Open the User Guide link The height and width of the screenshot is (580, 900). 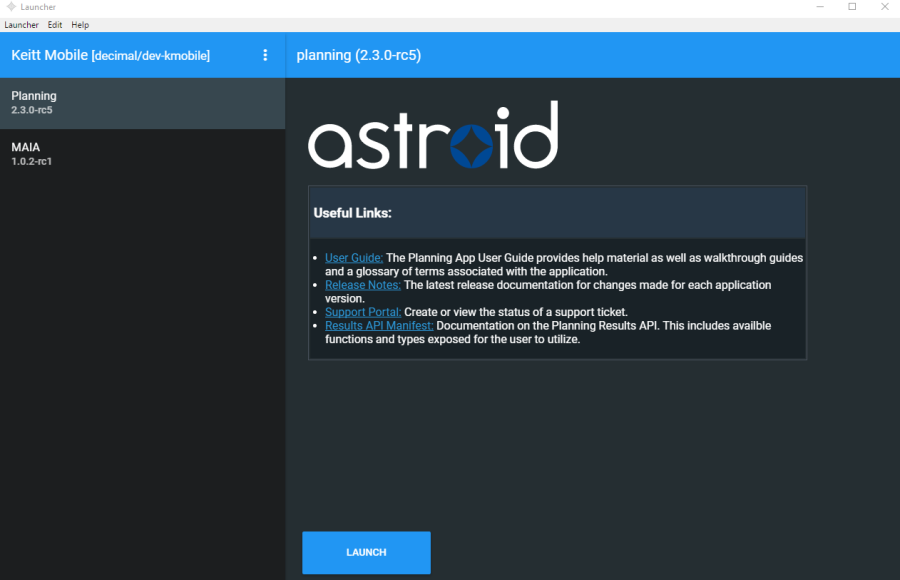point(353,258)
